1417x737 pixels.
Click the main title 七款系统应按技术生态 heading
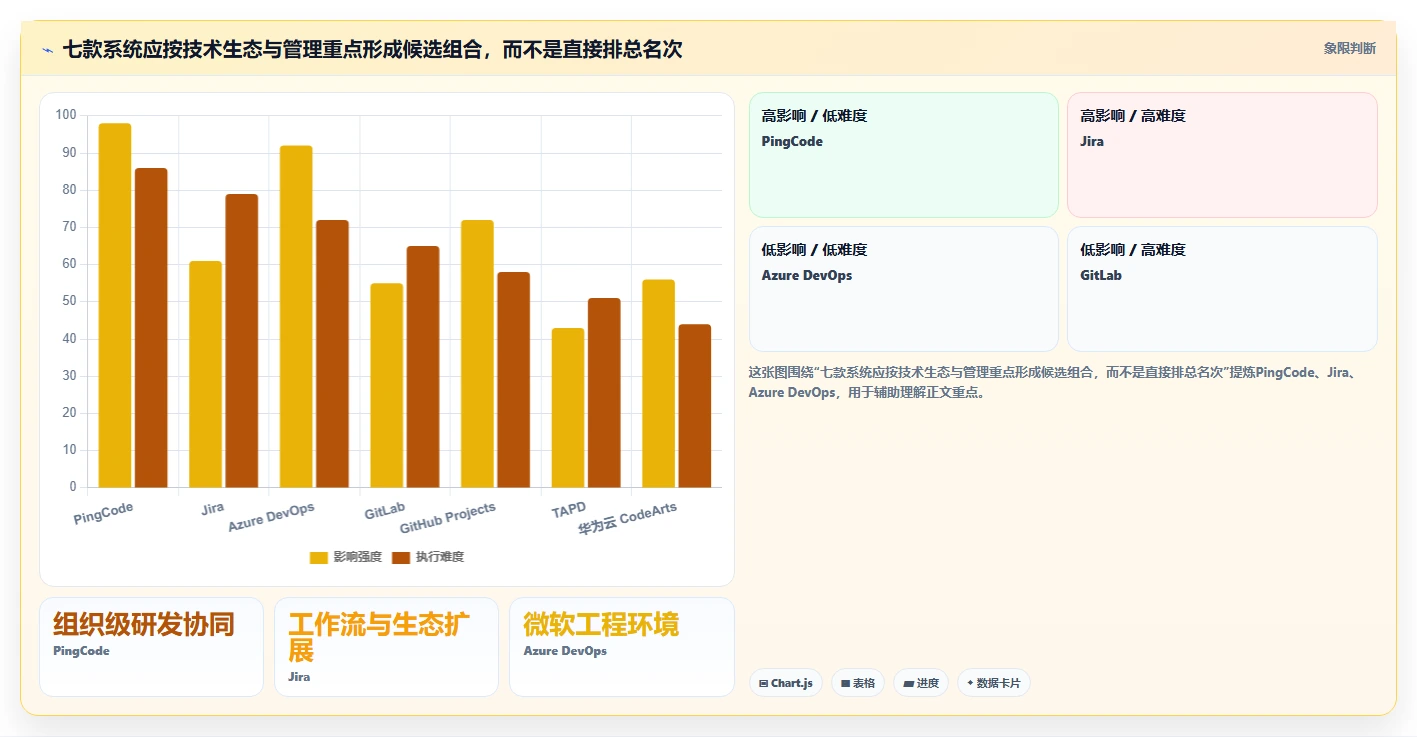372,49
